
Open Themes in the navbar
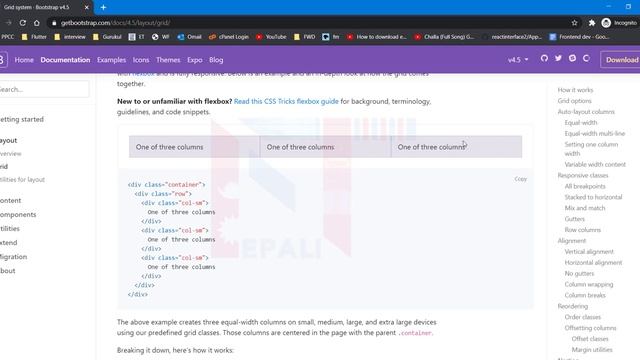[168, 60]
